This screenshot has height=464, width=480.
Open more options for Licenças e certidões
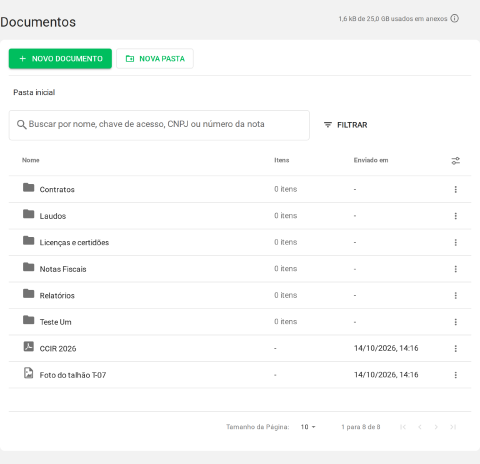pyautogui.click(x=456, y=242)
